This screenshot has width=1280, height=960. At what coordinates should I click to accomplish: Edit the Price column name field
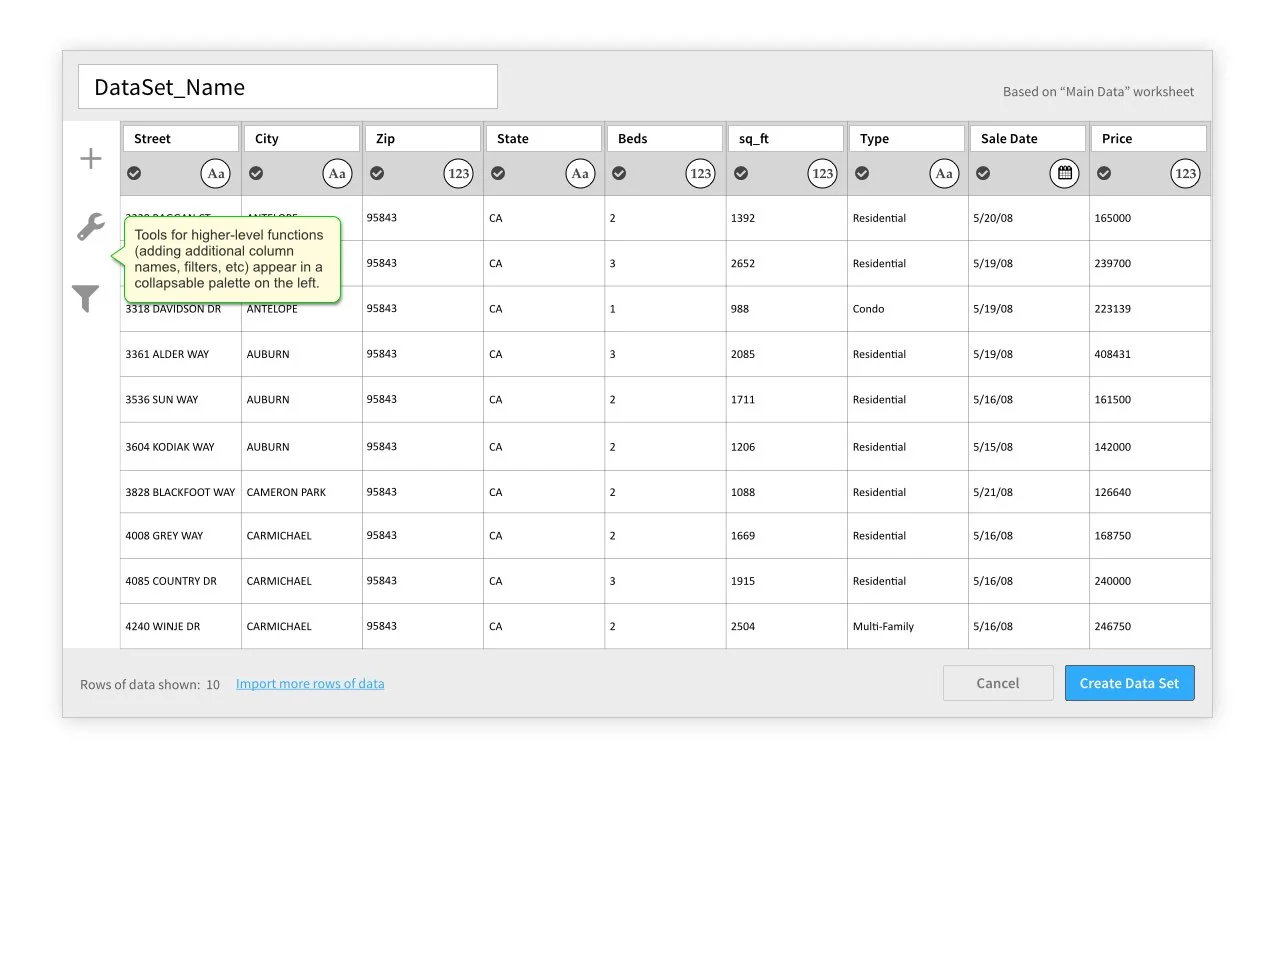click(1149, 139)
